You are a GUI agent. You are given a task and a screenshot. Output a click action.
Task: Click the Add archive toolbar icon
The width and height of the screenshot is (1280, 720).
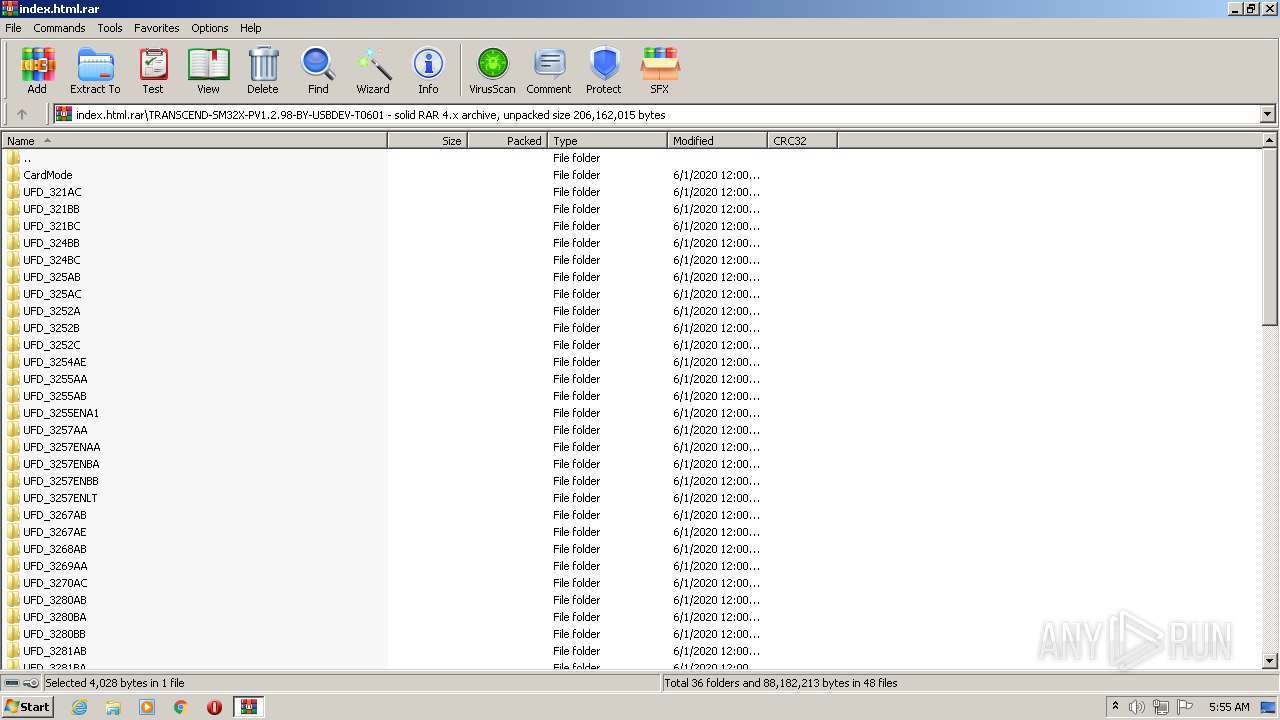[37, 71]
